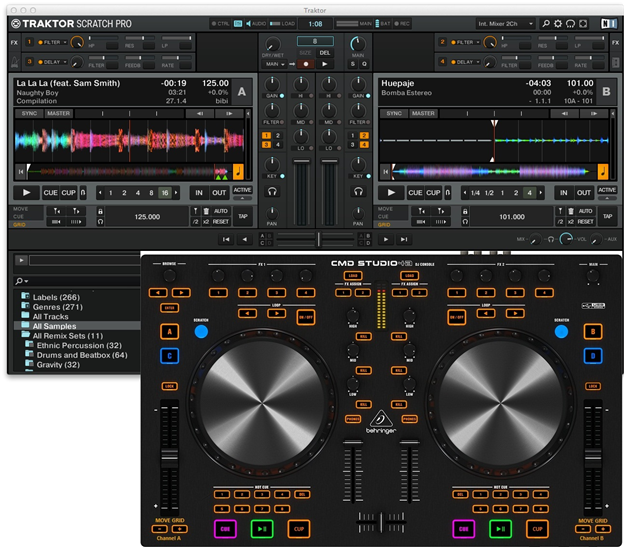The height and width of the screenshot is (547, 624).
Task: Enable SYNC on deck A
Action: (x=29, y=113)
